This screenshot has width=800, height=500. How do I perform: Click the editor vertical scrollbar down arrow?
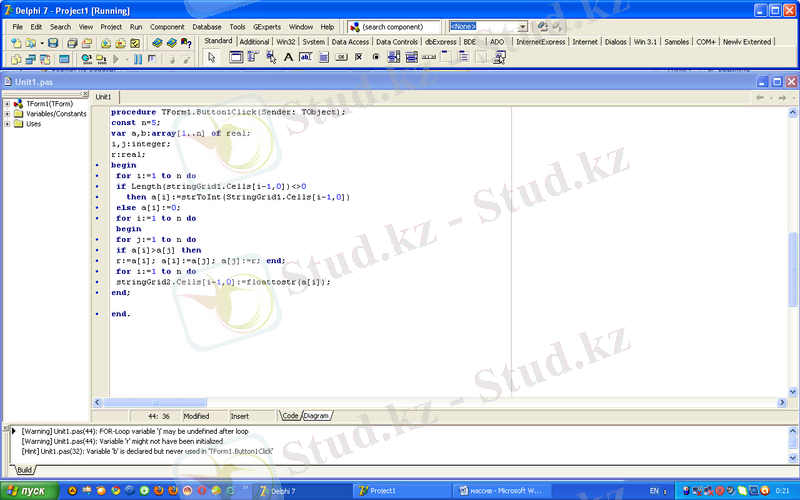point(793,391)
